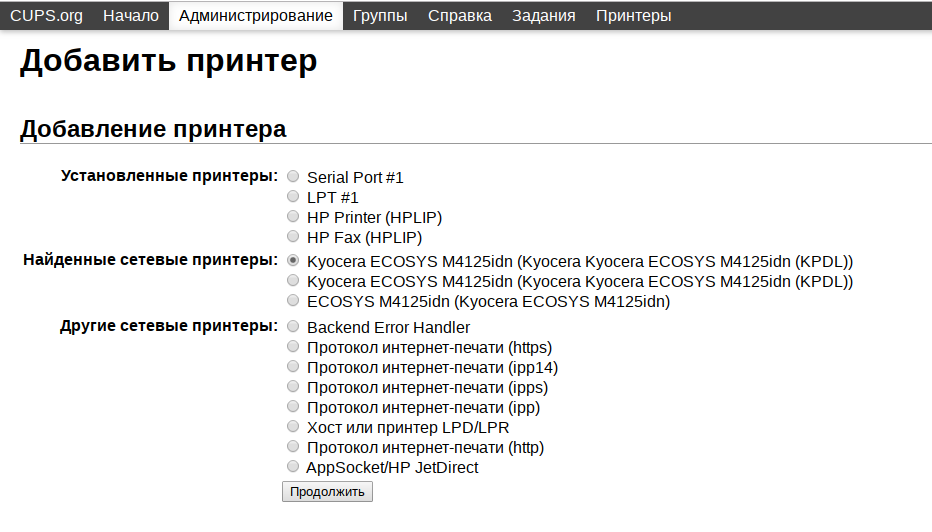Select HP Printer (HPLIP) radio option
The image size is (932, 532).
[x=293, y=216]
